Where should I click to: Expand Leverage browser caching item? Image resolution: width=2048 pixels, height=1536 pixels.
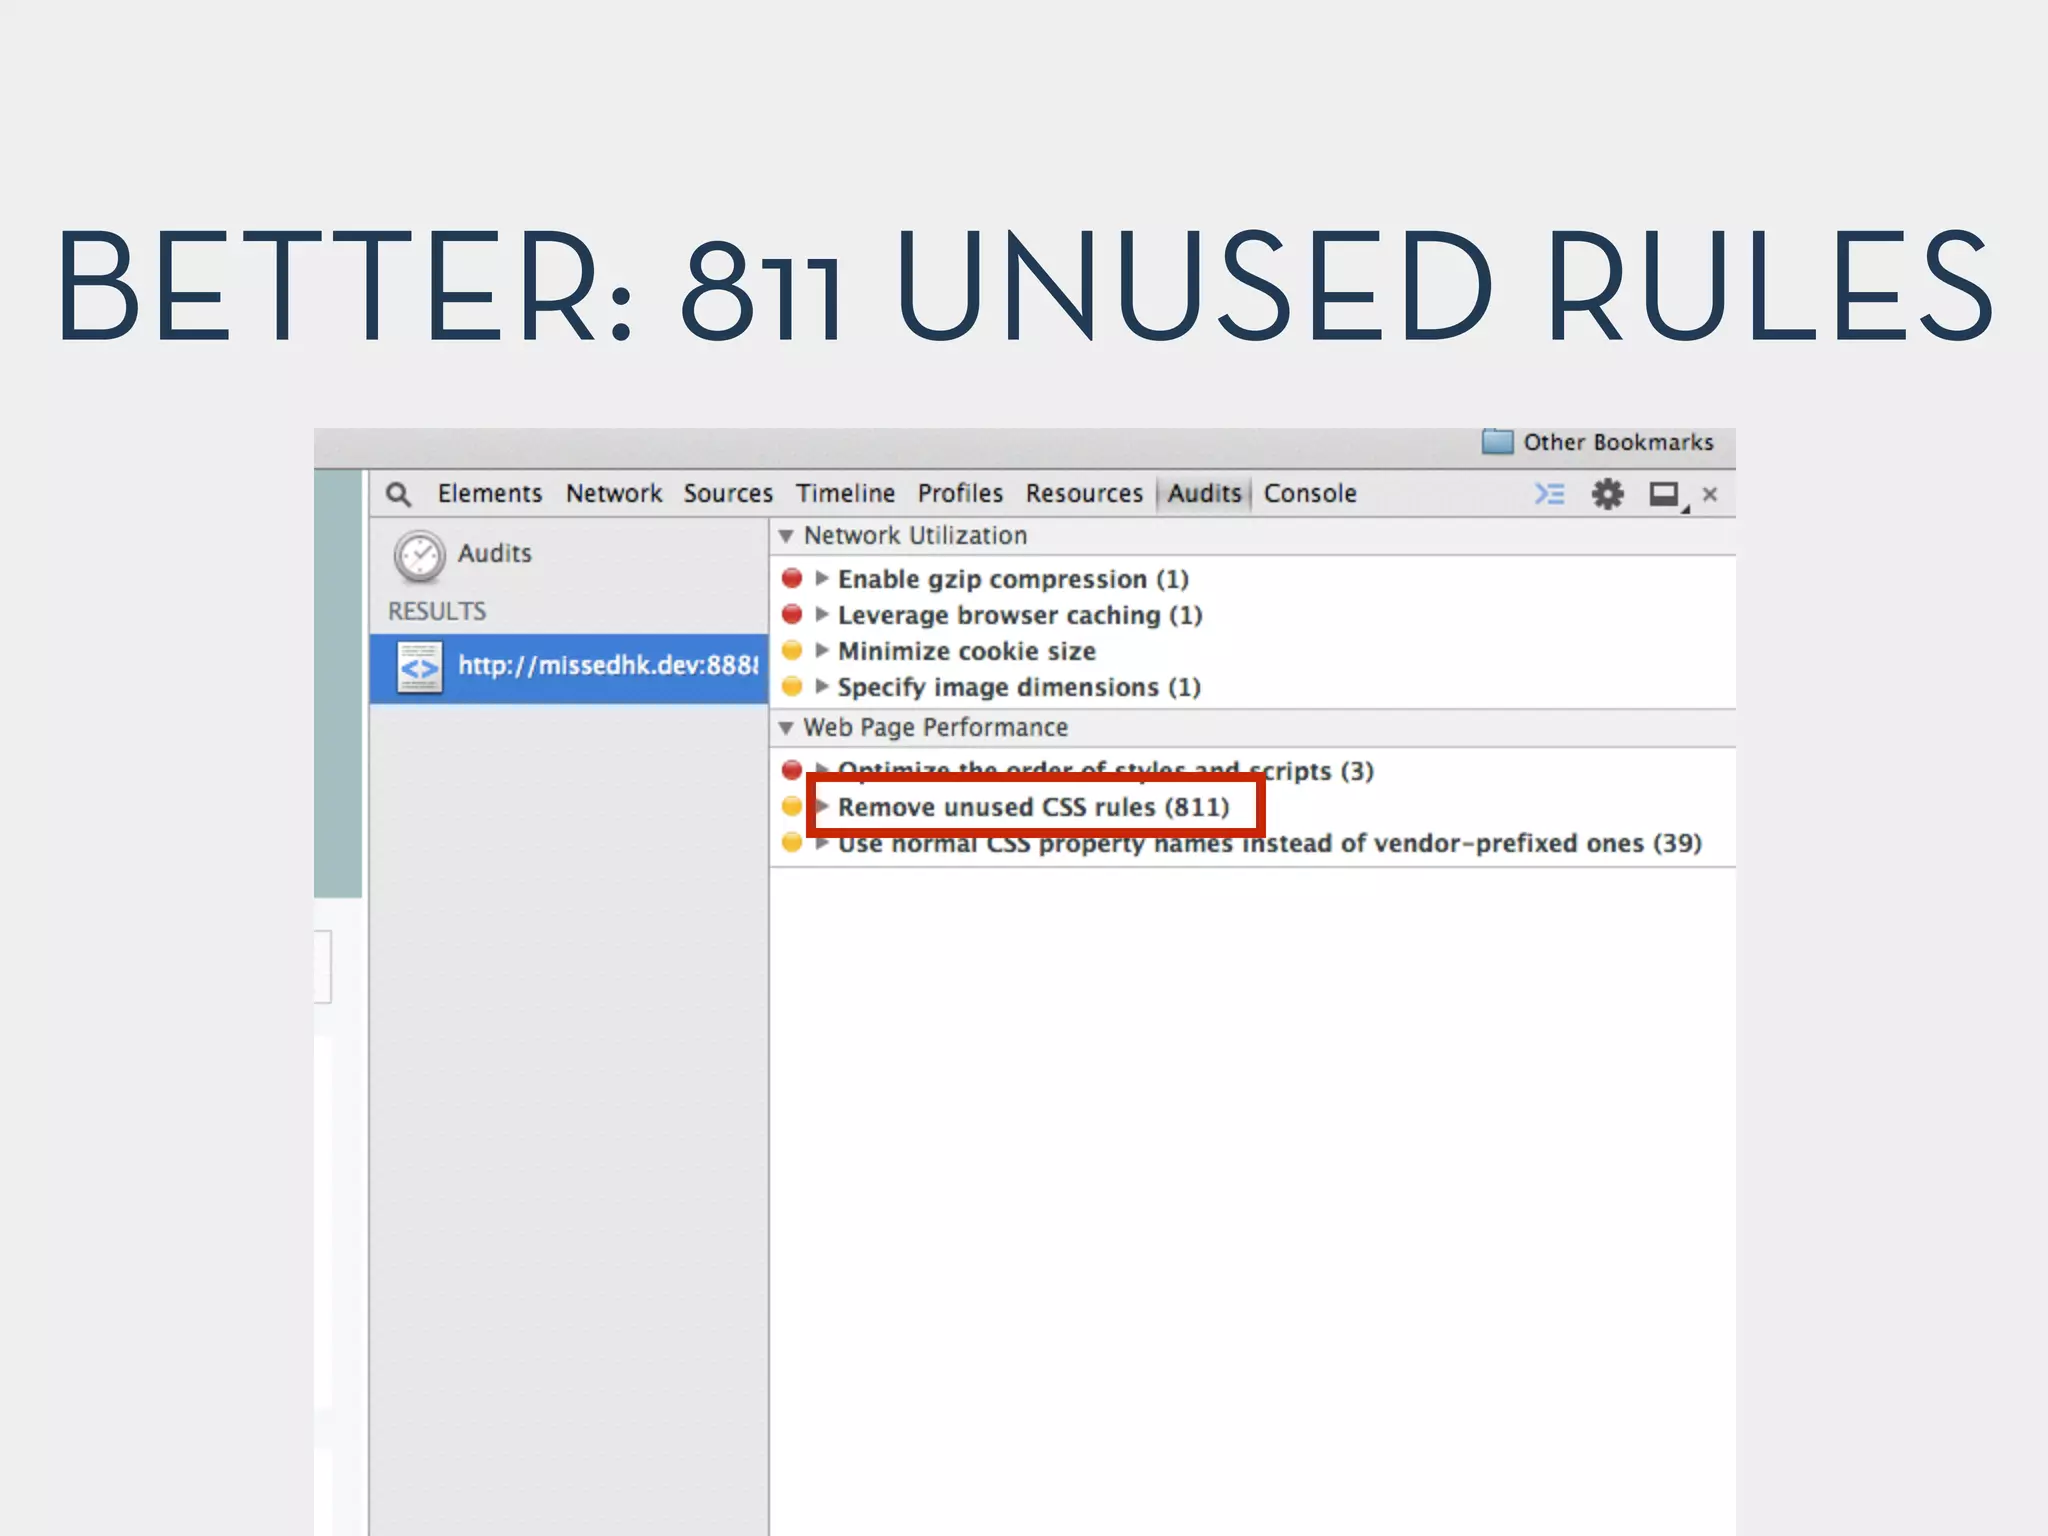point(822,615)
